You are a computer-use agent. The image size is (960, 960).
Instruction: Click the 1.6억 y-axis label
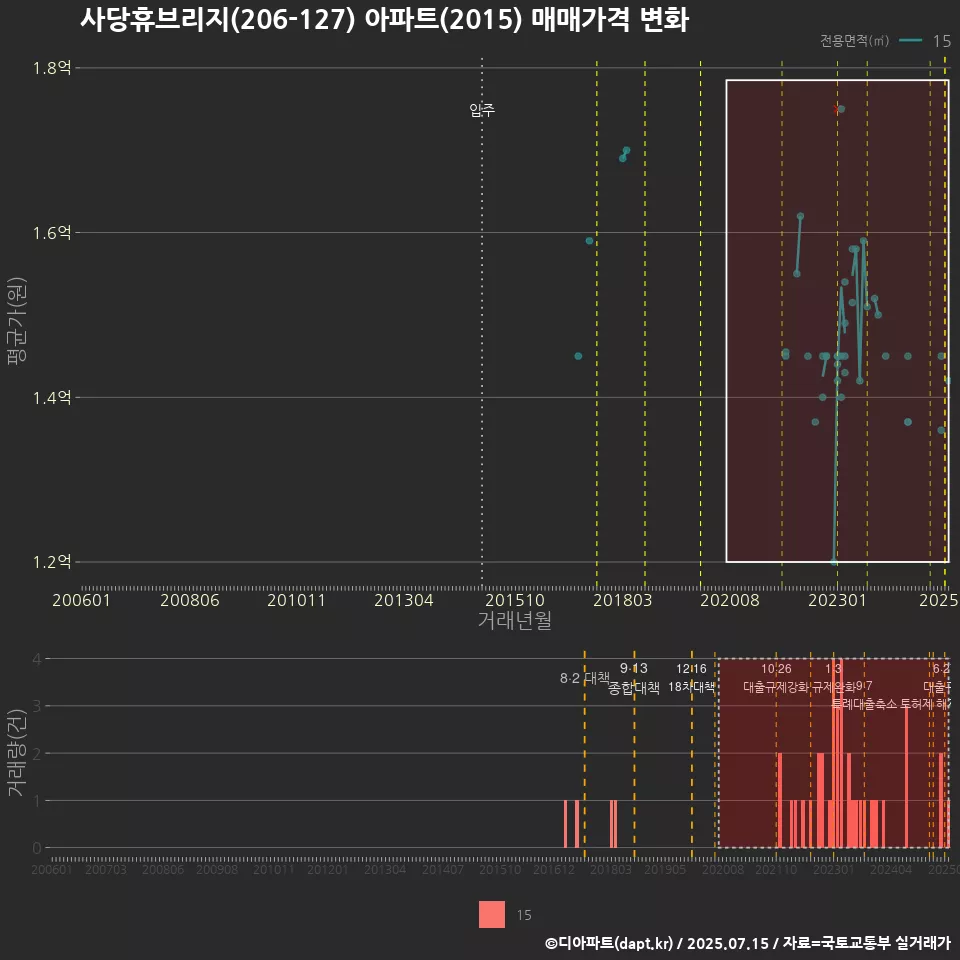tap(52, 233)
